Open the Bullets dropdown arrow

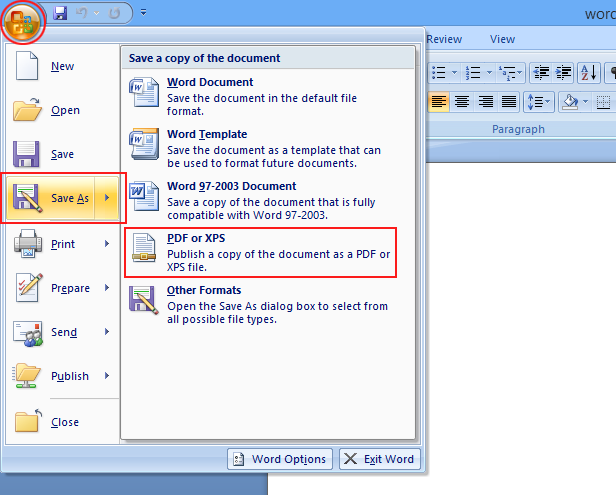coord(455,73)
